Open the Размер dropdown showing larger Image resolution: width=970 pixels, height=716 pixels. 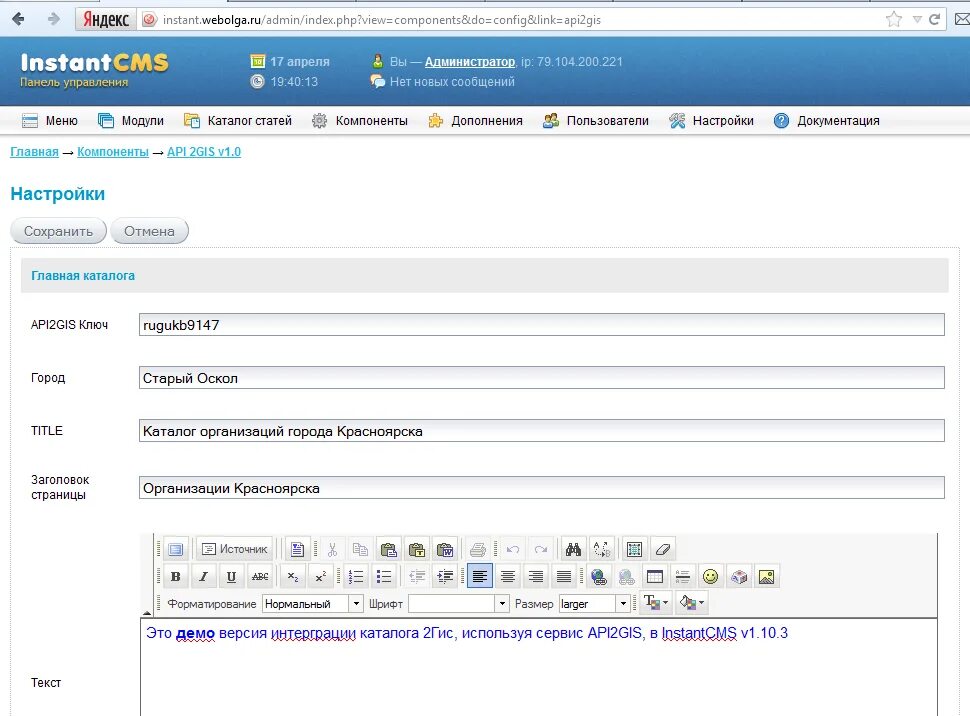coord(594,603)
